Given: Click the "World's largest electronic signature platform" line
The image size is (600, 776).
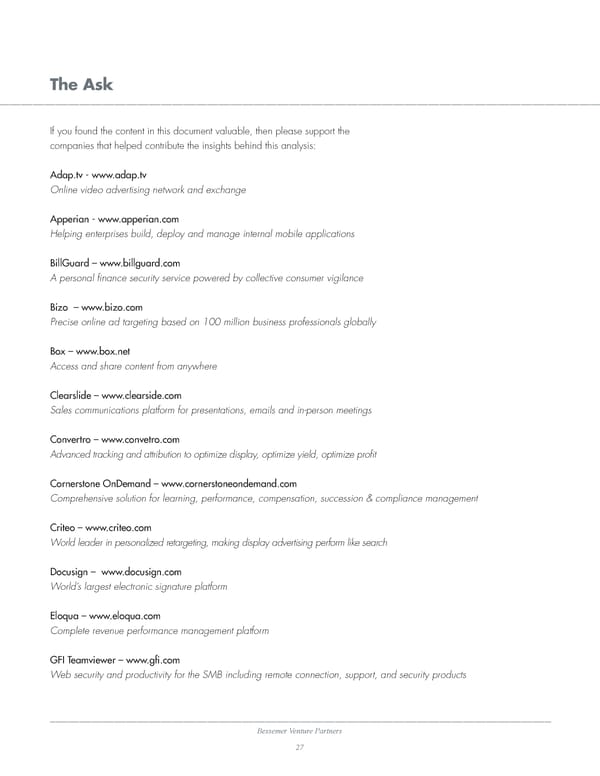Looking at the screenshot, I should tap(139, 586).
